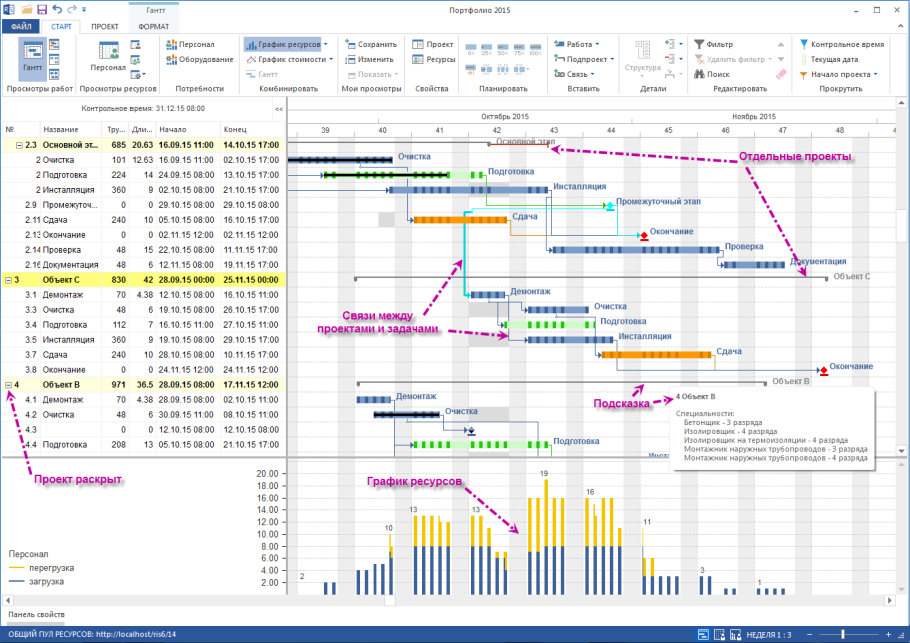Click the Undo arrow in title bar
The width and height of the screenshot is (910, 643).
(56, 8)
